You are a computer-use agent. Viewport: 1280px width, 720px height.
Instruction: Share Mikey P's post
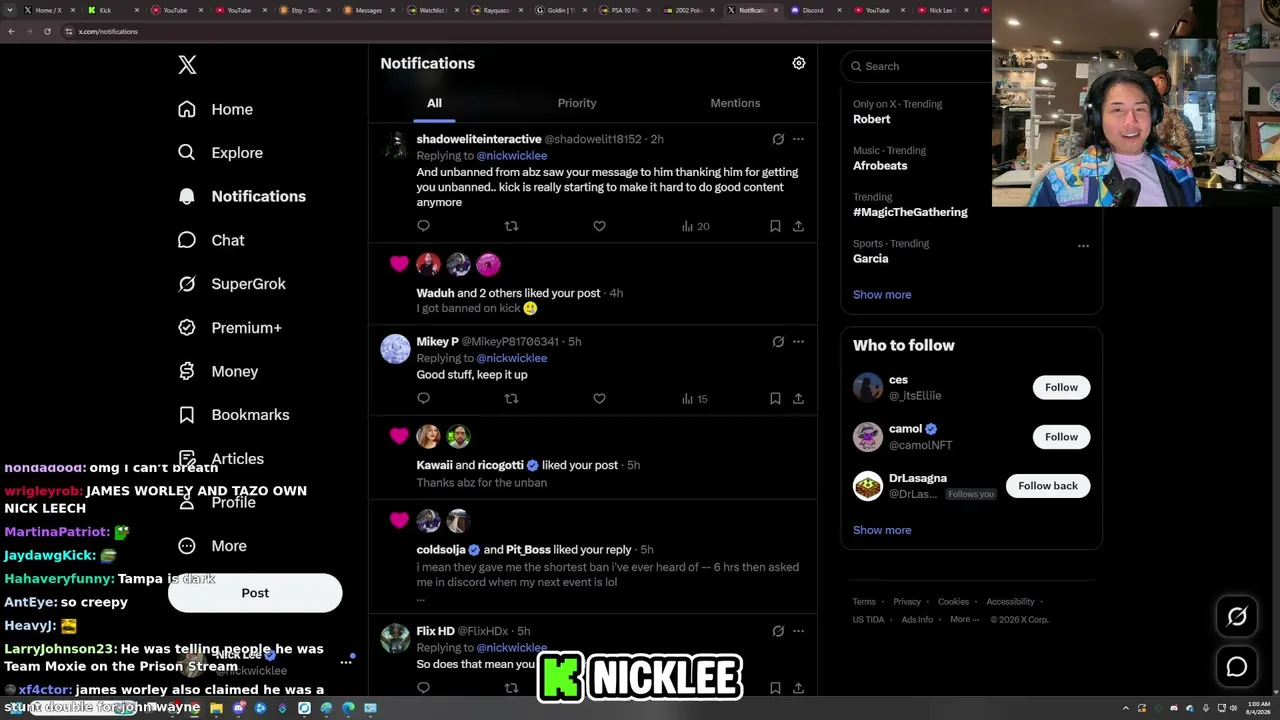[x=798, y=398]
